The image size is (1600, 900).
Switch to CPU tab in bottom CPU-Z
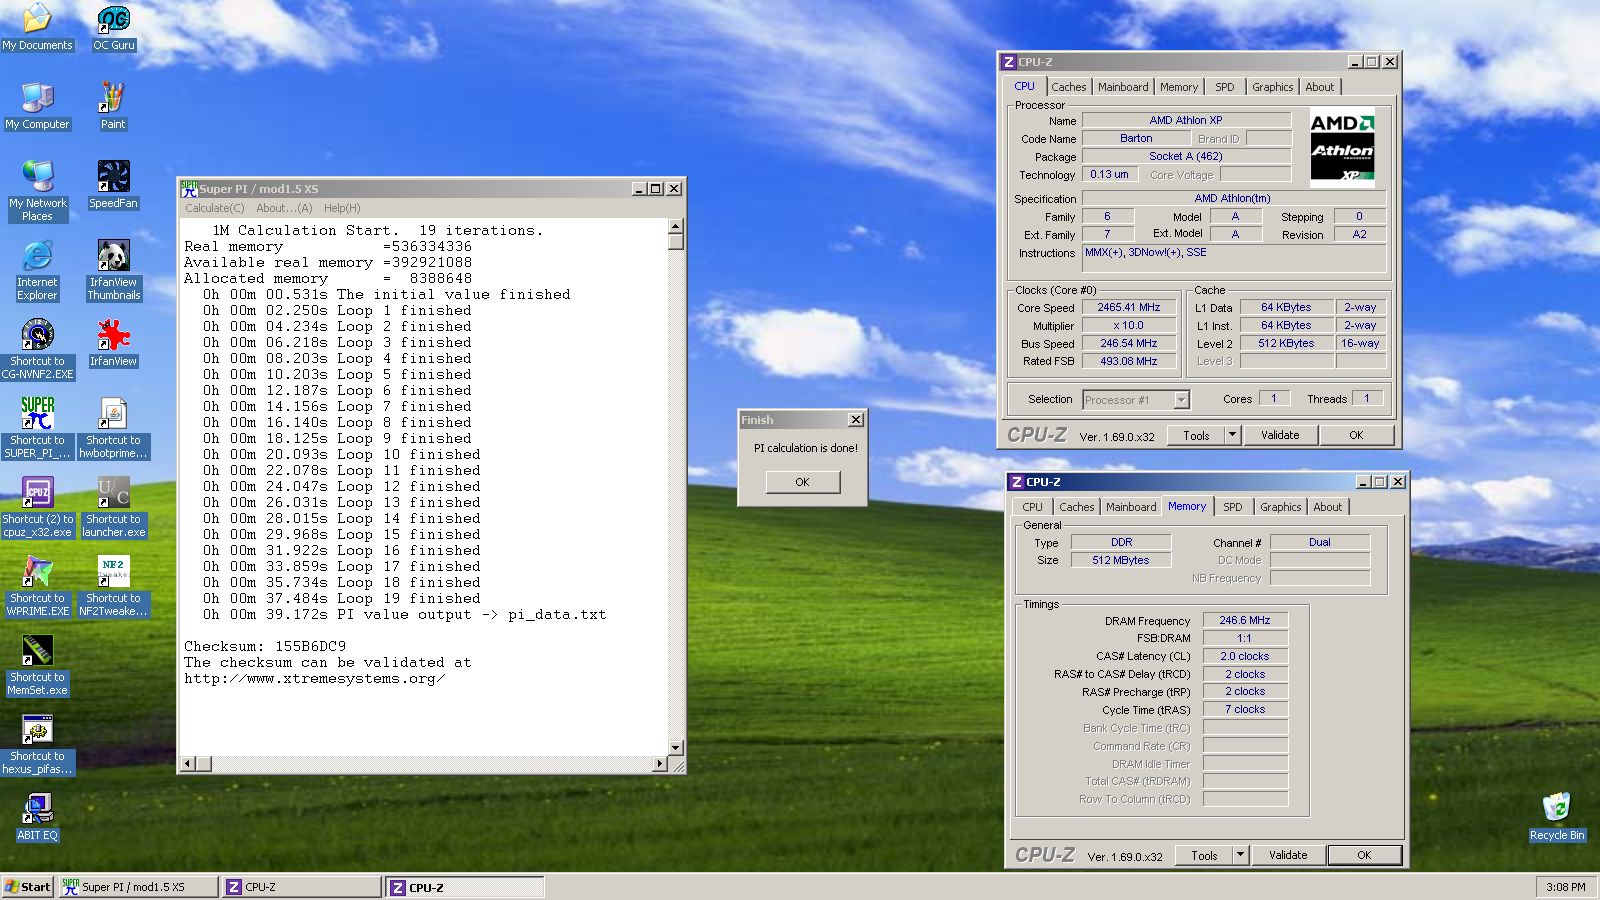[1033, 507]
